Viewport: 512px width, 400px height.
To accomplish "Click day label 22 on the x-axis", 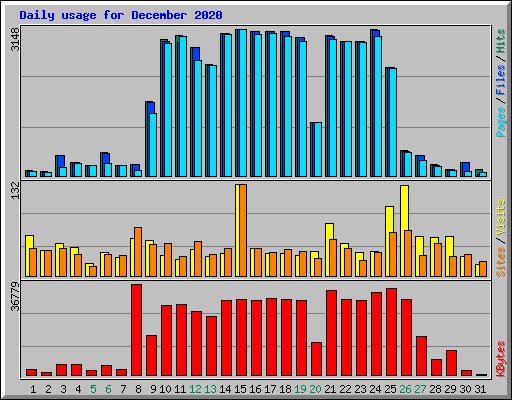I will 345,389.
